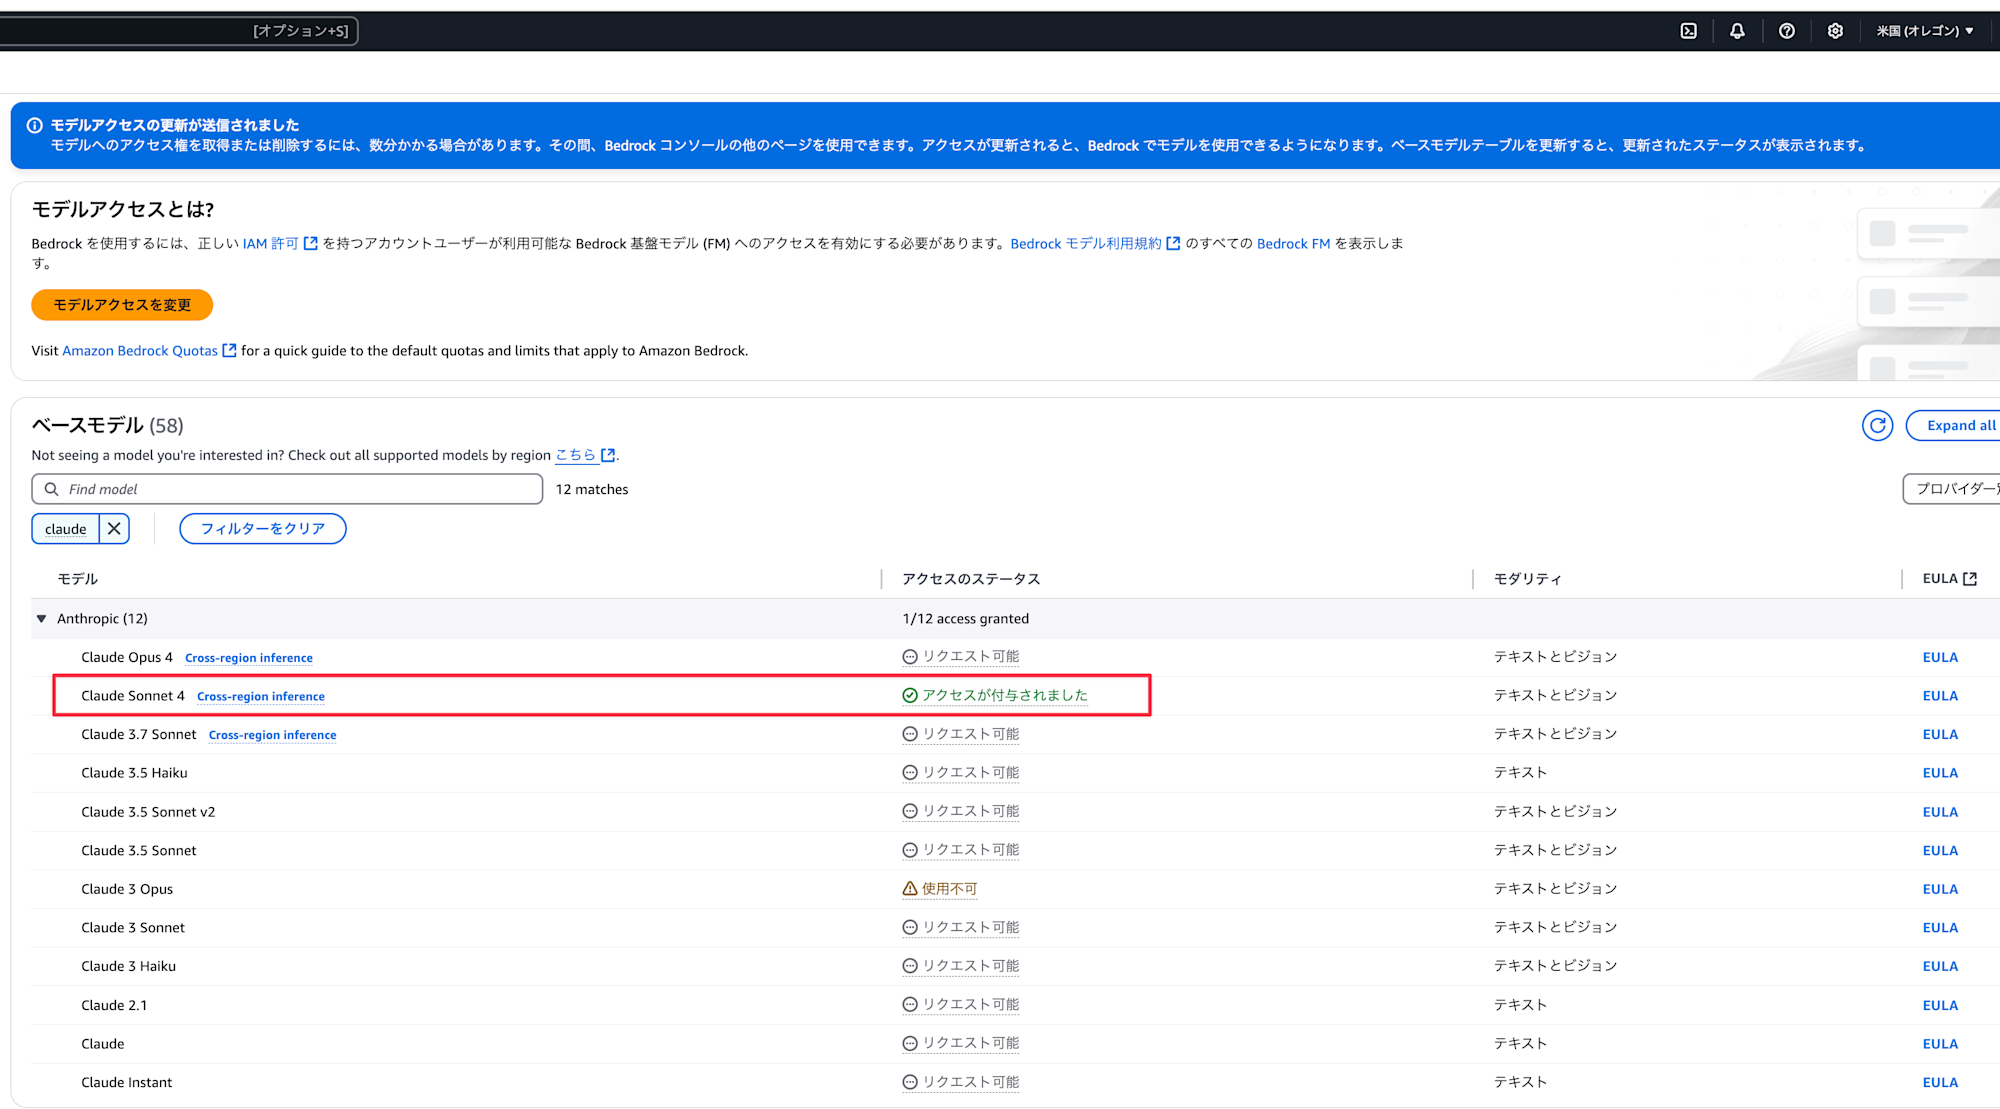Open EULA for Claude 3 Haiku
Viewport: 2000px width, 1109px height.
1940,966
